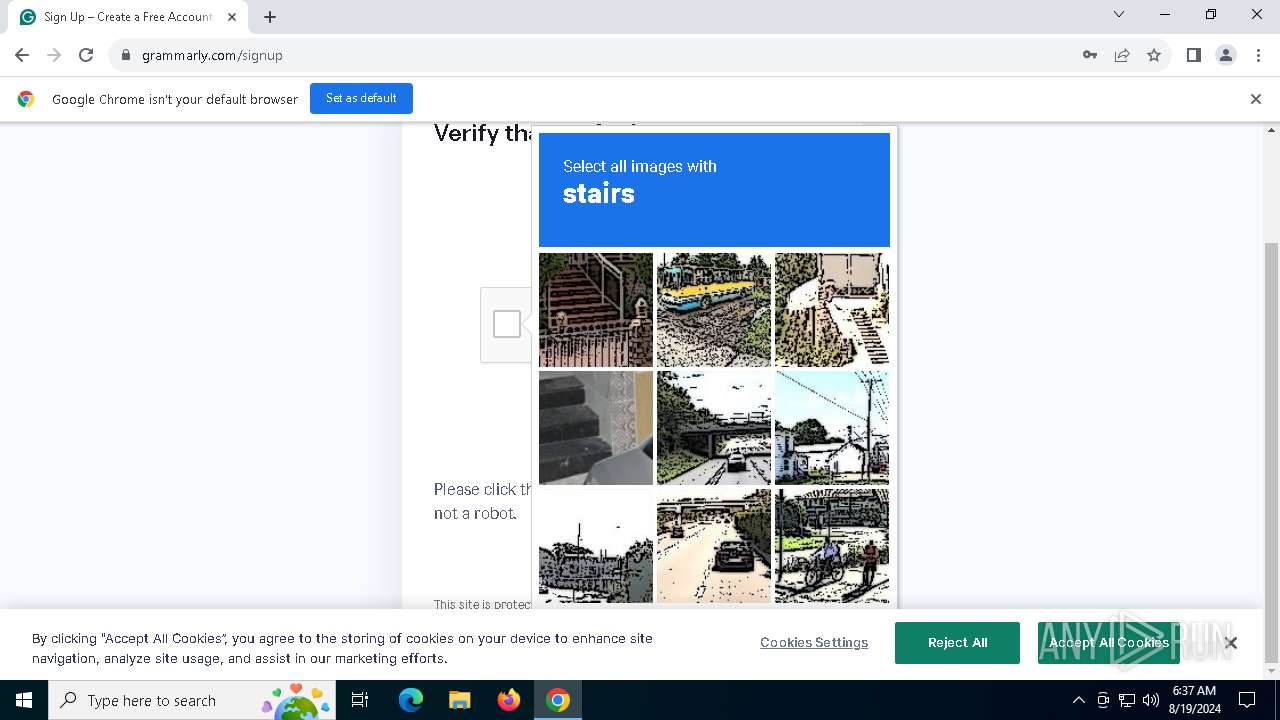Open volume tray icon
1280x720 pixels.
point(1150,700)
